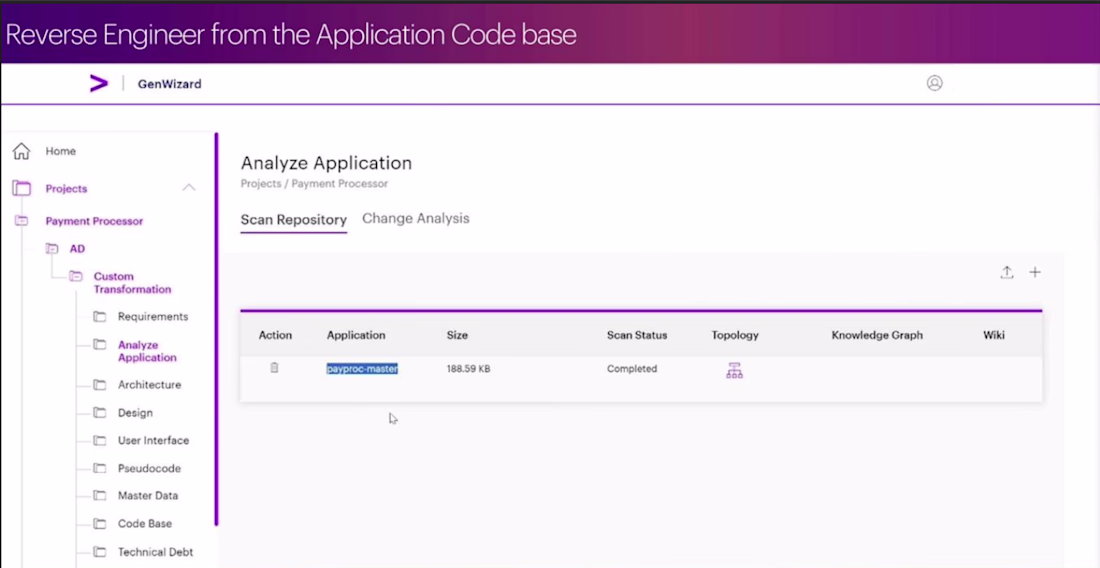Click the GenWizard title link

pyautogui.click(x=169, y=84)
